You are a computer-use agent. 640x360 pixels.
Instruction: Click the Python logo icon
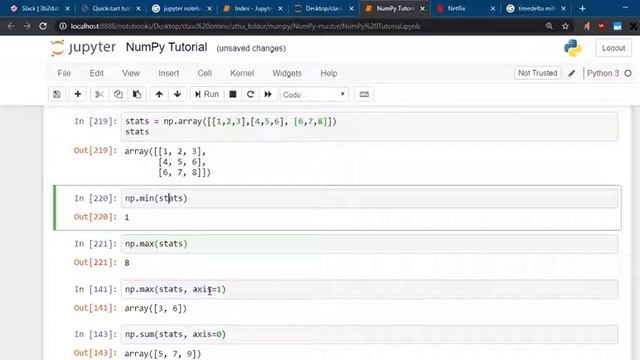pos(573,48)
